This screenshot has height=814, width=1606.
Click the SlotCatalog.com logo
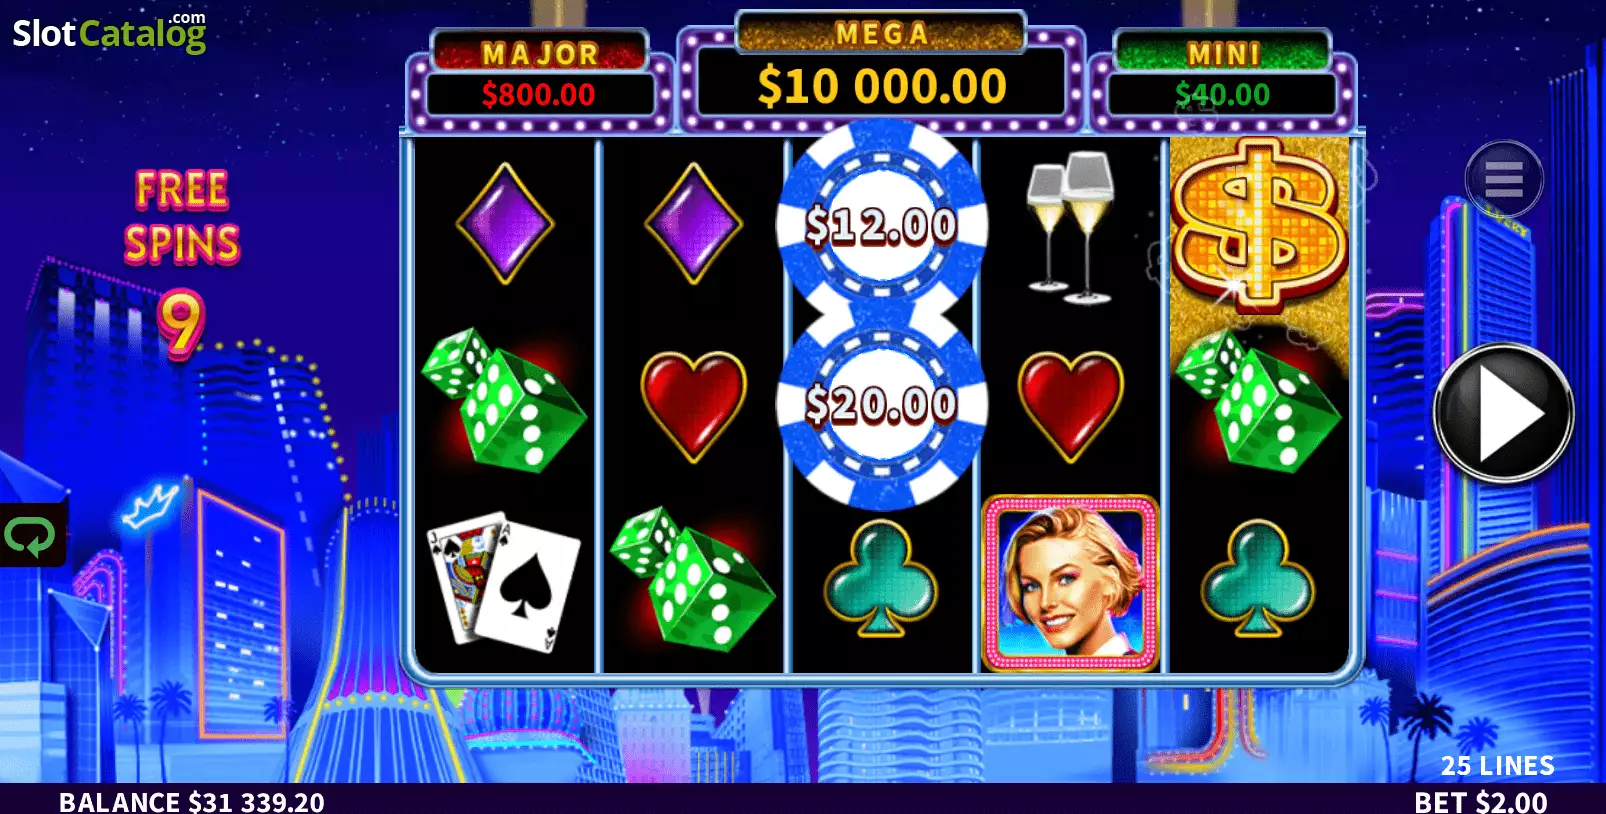click(109, 32)
